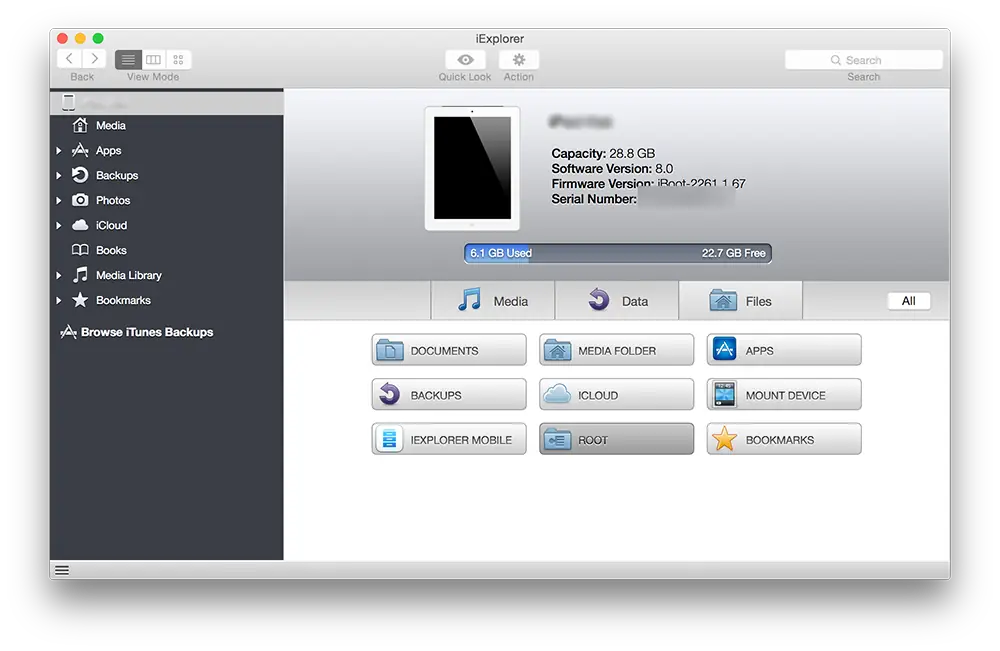1000x651 pixels.
Task: Click the Firmware Version label
Action: (602, 184)
